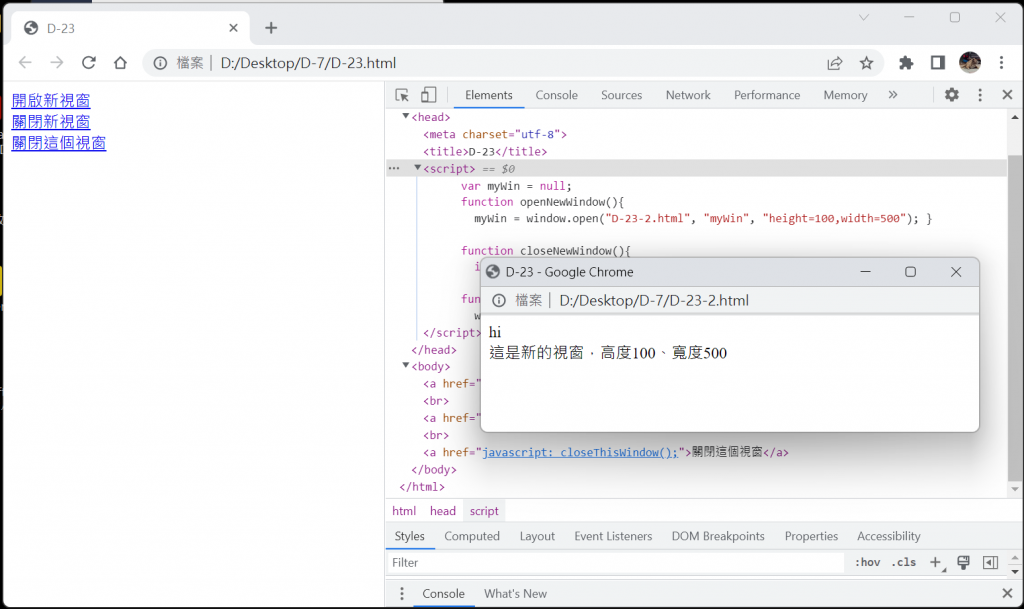
Task: Close the DevTools panel
Action: pyautogui.click(x=1007, y=95)
